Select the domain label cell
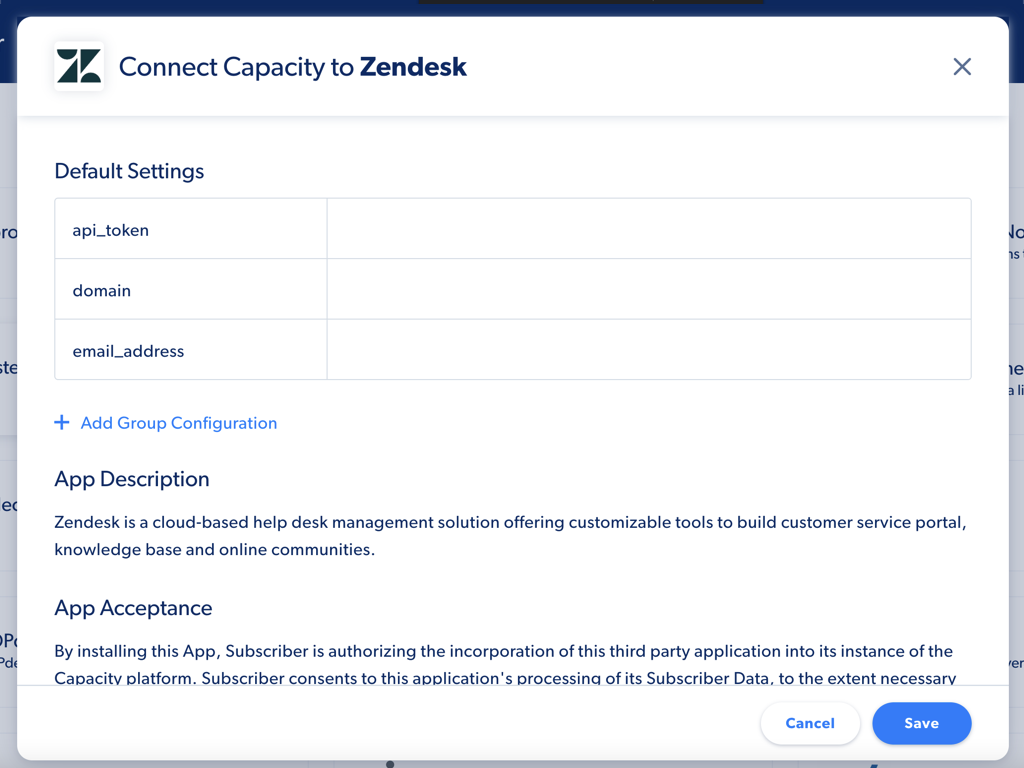 tap(191, 289)
